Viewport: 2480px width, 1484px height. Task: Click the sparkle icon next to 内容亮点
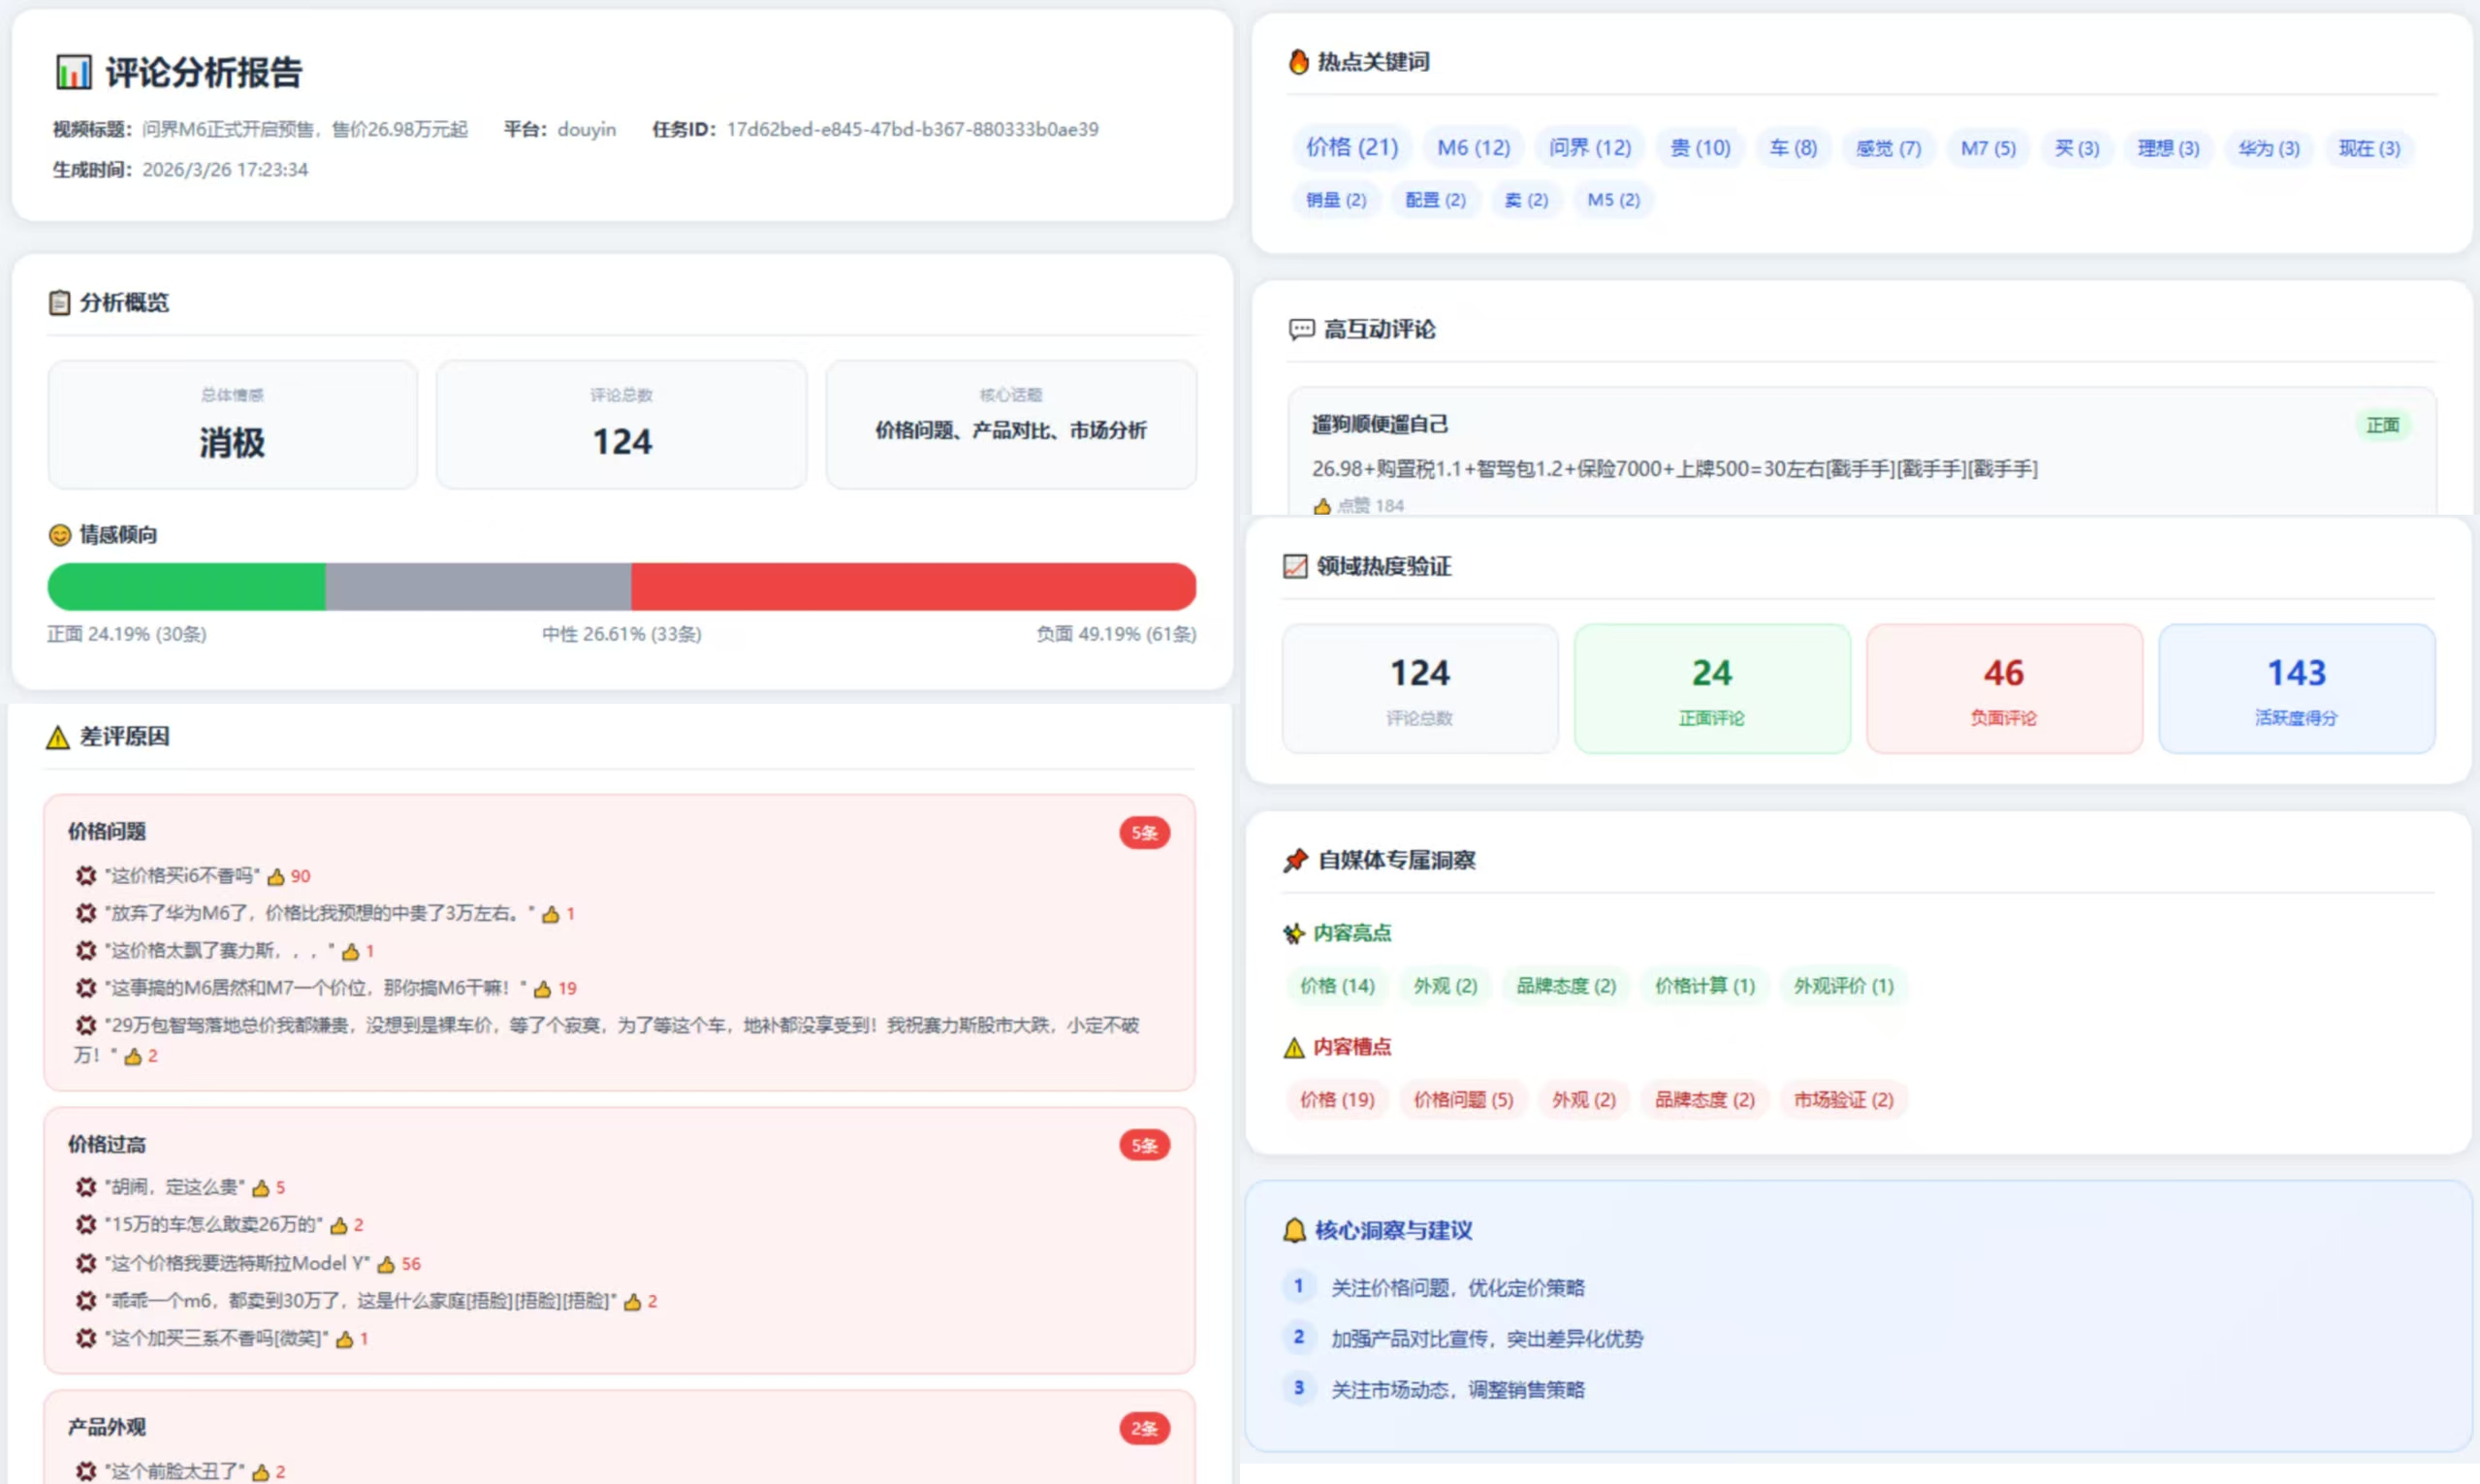(x=1294, y=933)
